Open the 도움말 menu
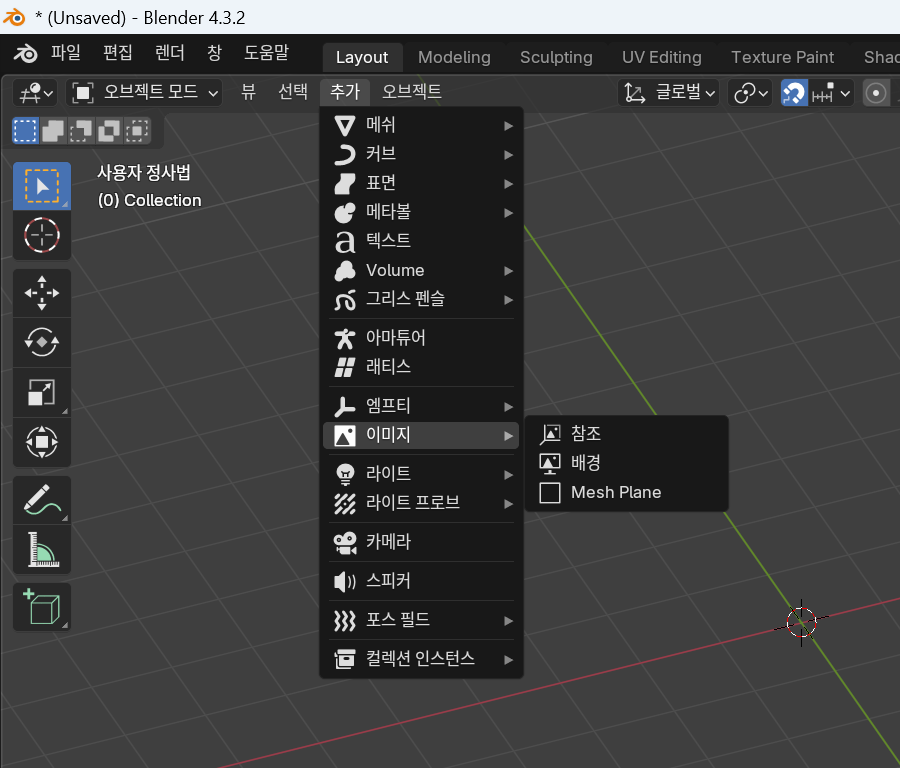Image resolution: width=900 pixels, height=768 pixels. (266, 53)
